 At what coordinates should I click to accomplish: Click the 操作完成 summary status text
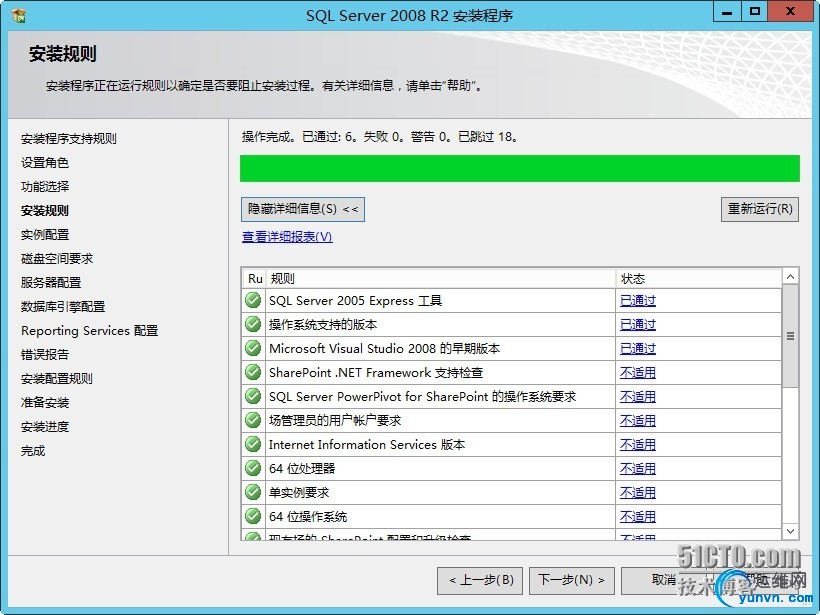[x=380, y=137]
